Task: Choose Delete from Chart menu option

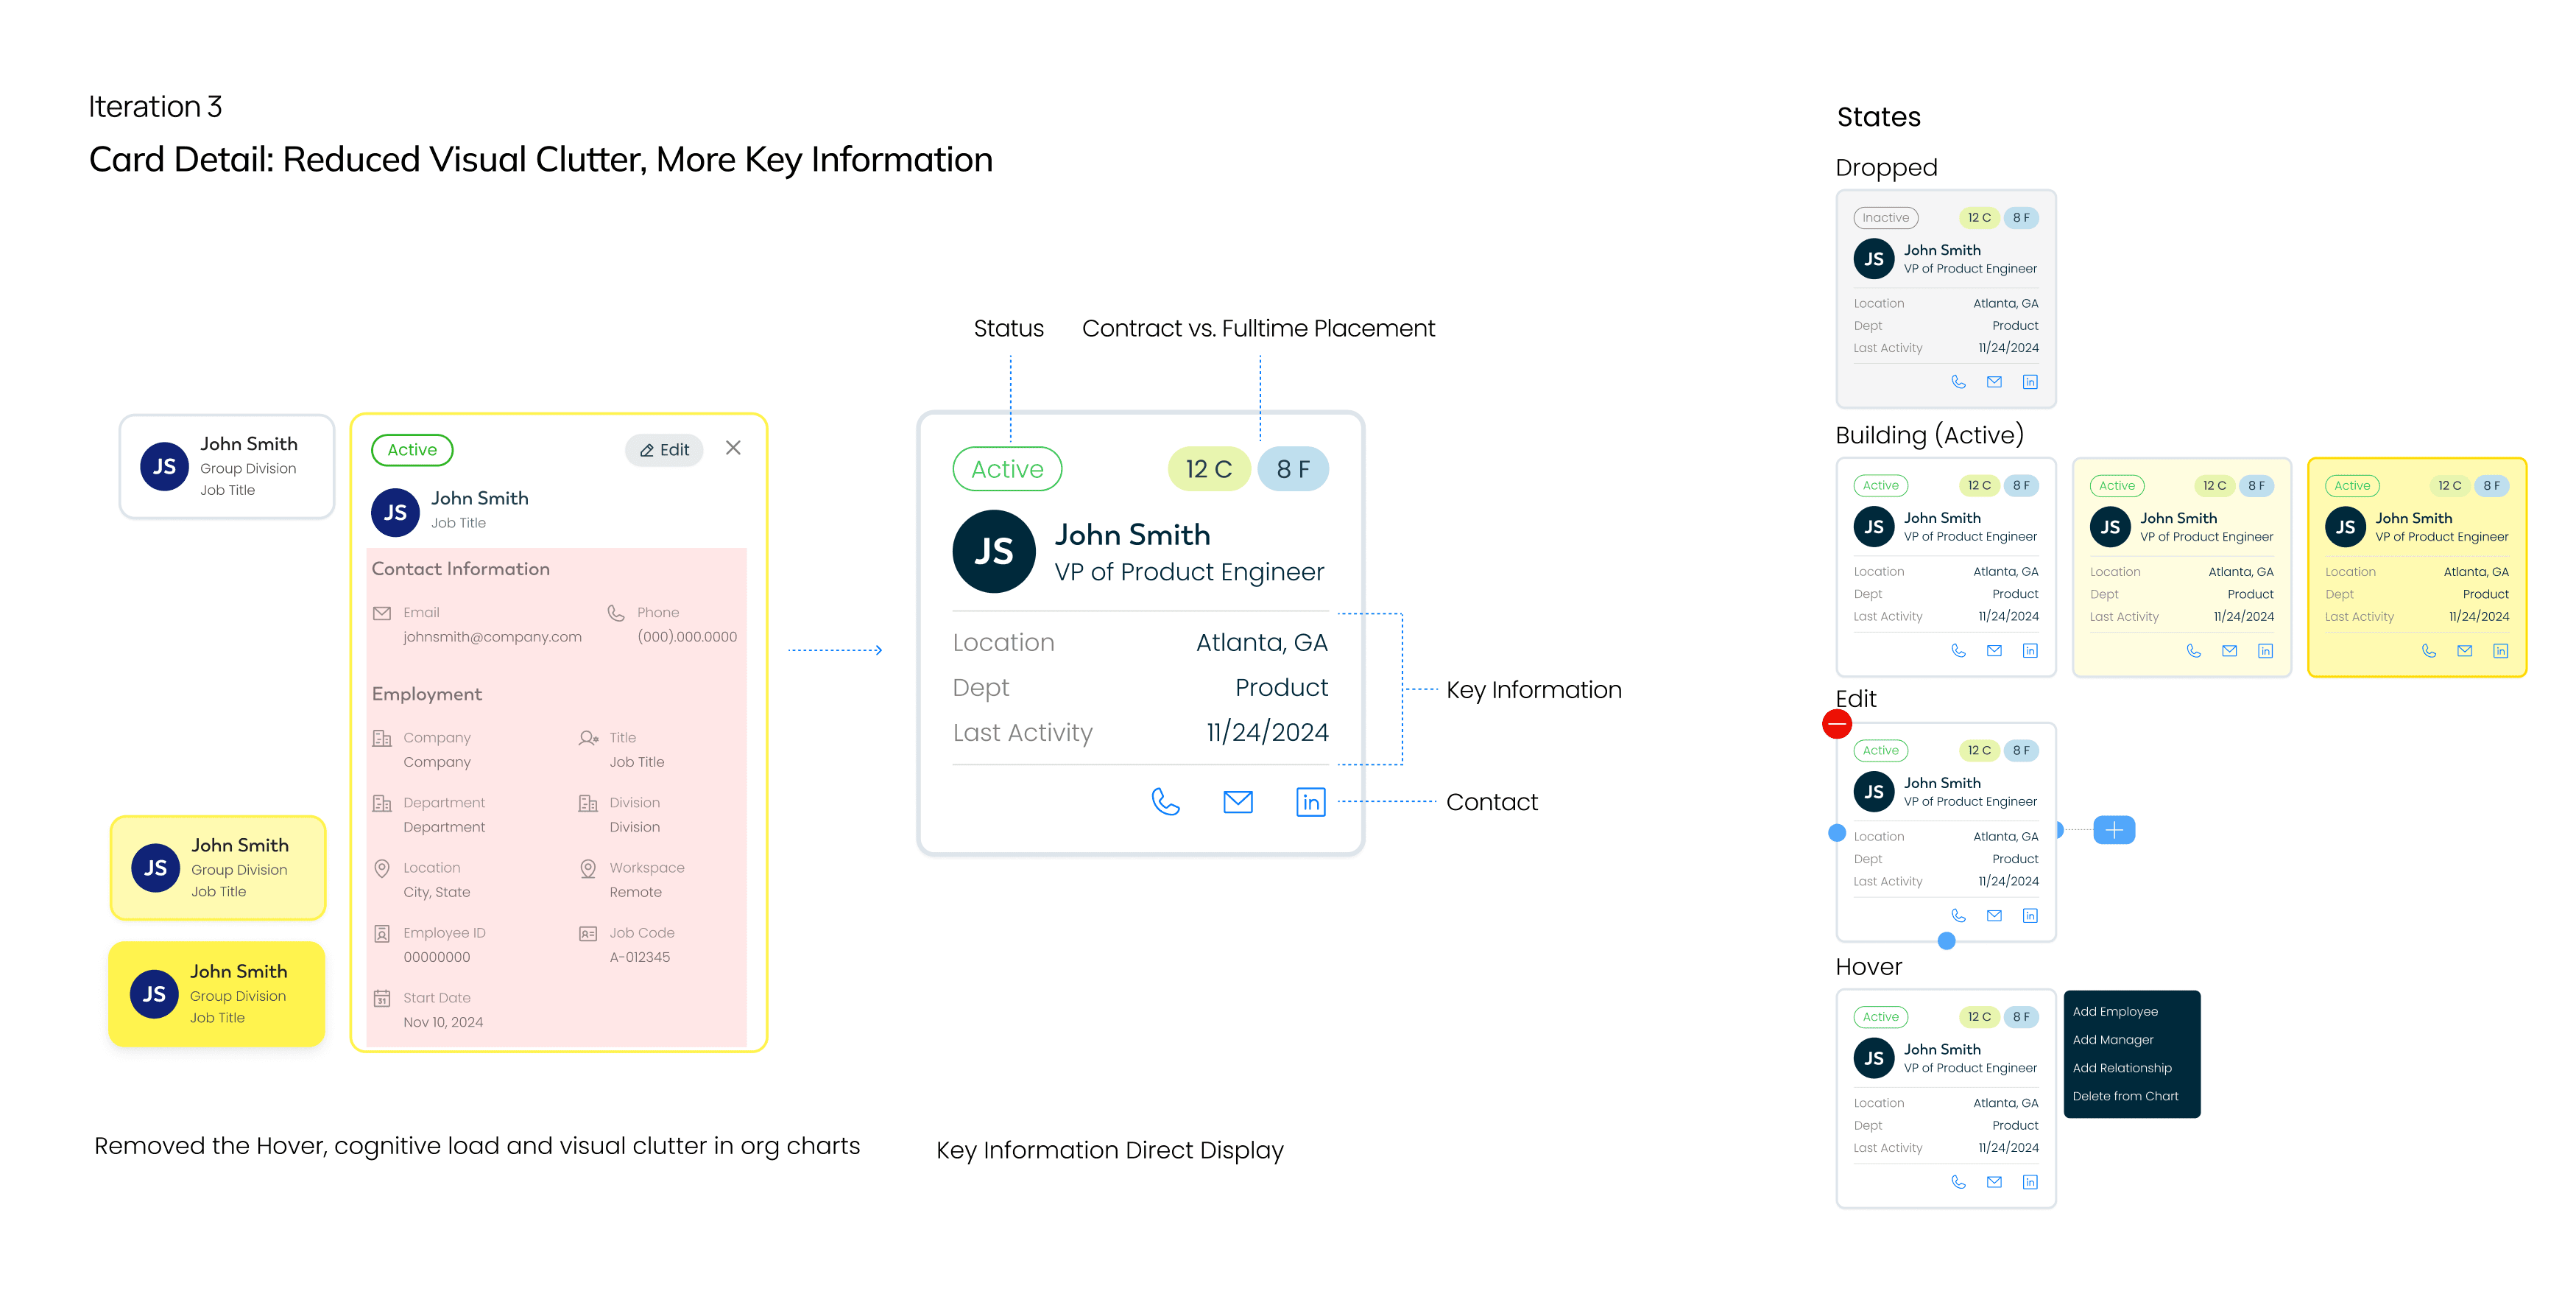Action: 2125,1096
